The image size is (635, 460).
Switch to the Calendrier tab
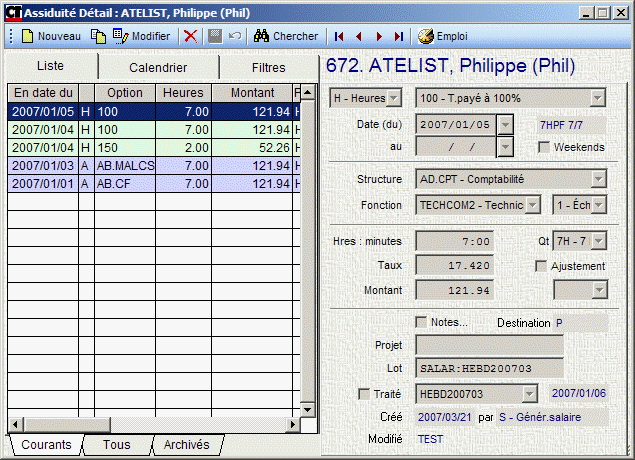pyautogui.click(x=158, y=68)
